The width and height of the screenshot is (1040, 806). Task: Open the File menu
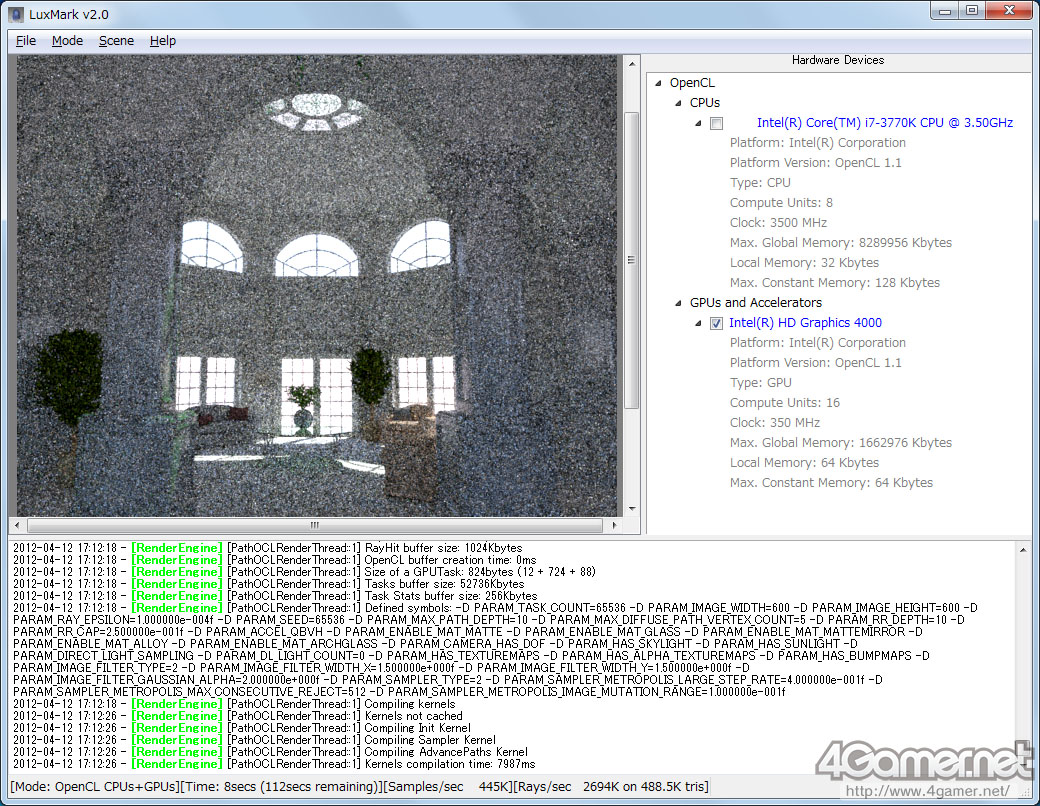pos(26,41)
